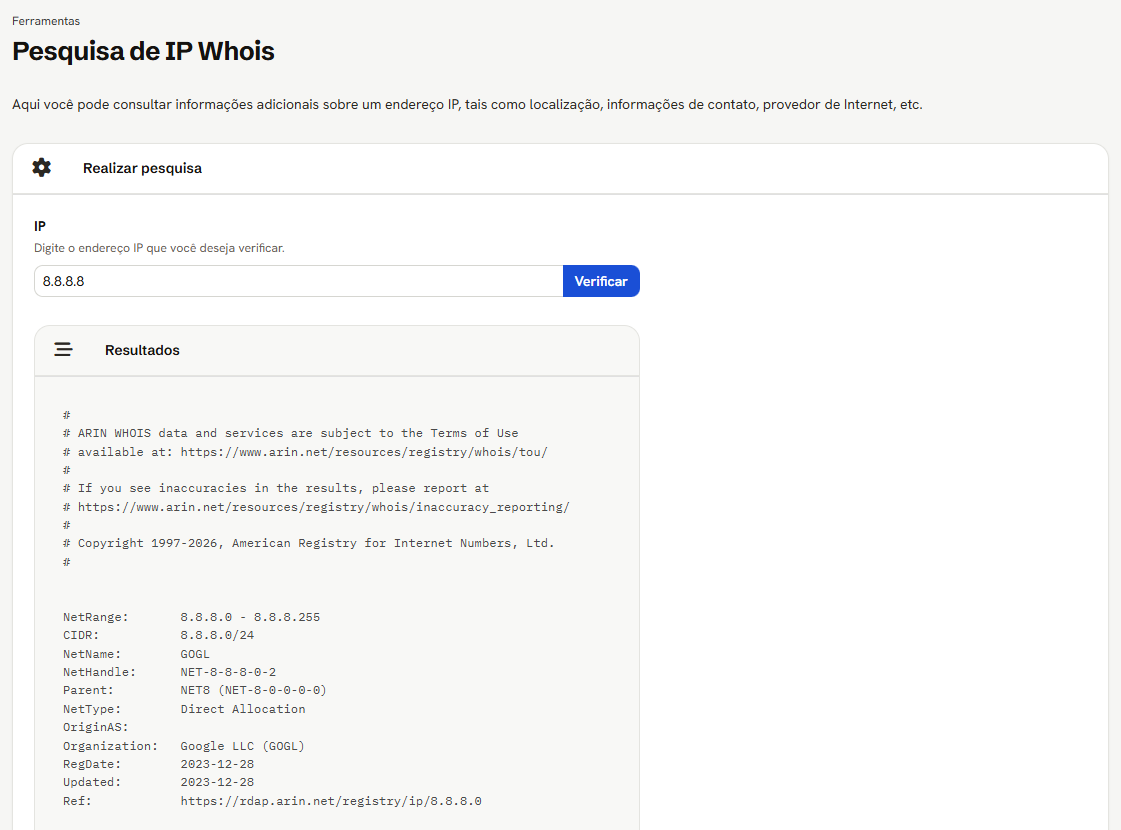Screen dimensions: 1121x830
Task: Click the gear icon beside Realizar pesquisa
Action: pos(41,167)
